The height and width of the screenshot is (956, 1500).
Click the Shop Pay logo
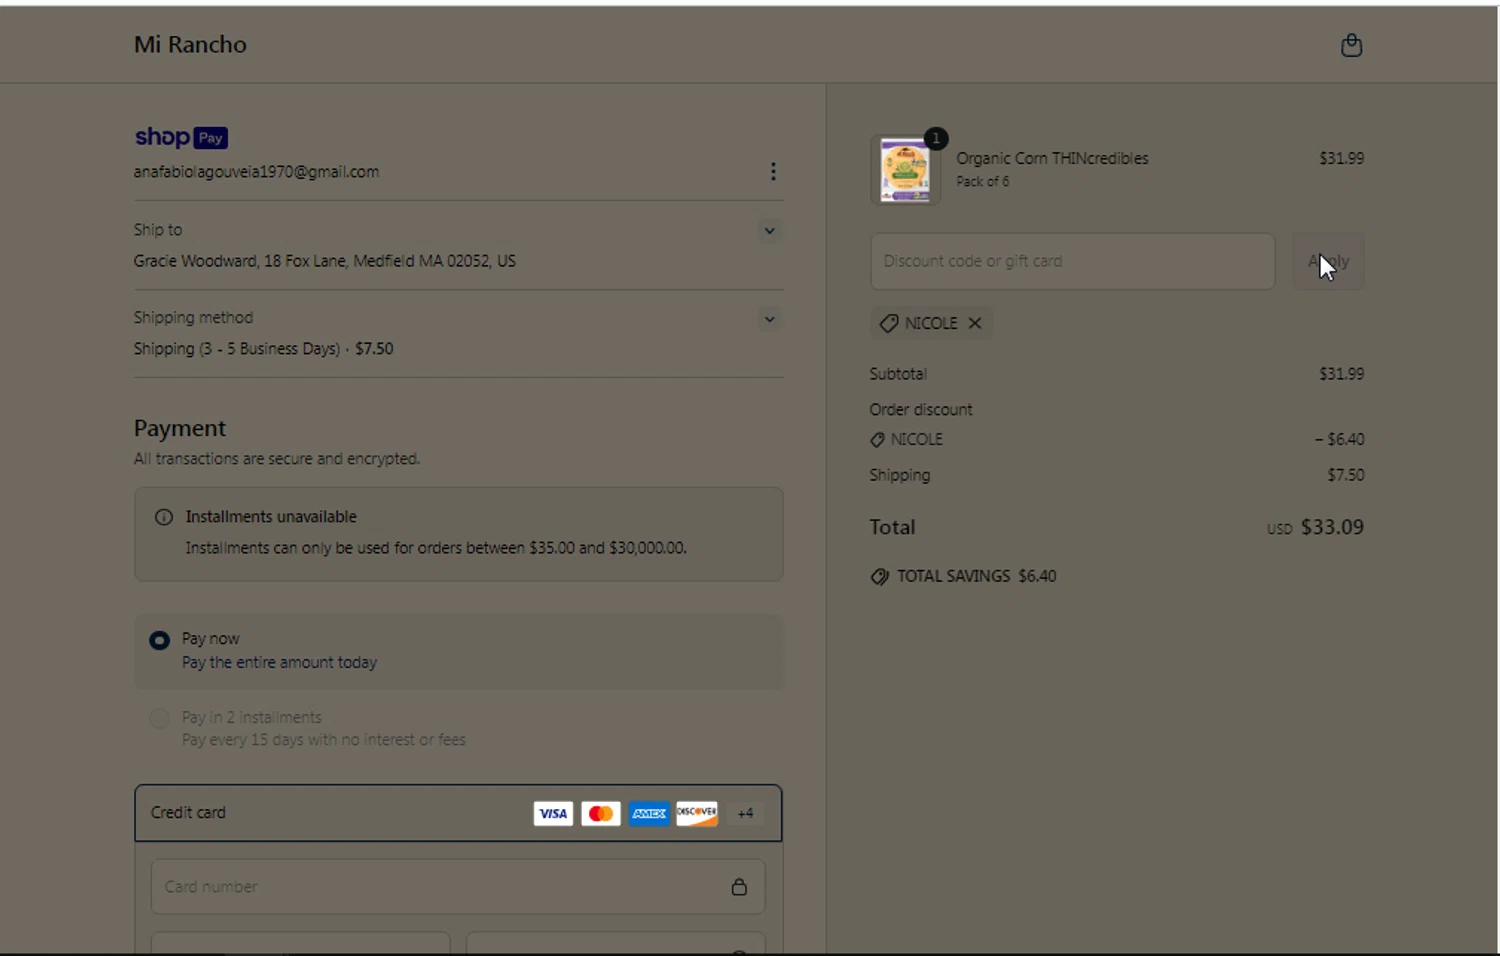[181, 137]
